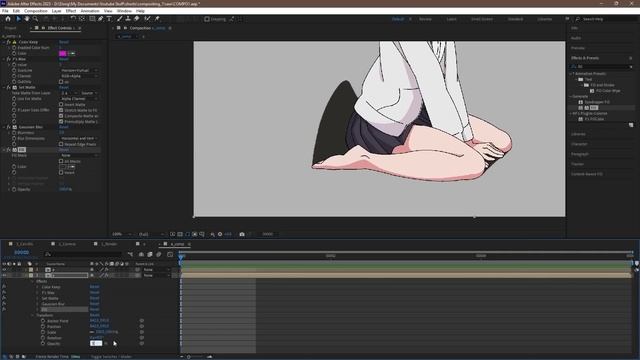Screen dimensions: 640x360
Task: Toggle Frame Blending timeline icon
Action: 150,254
